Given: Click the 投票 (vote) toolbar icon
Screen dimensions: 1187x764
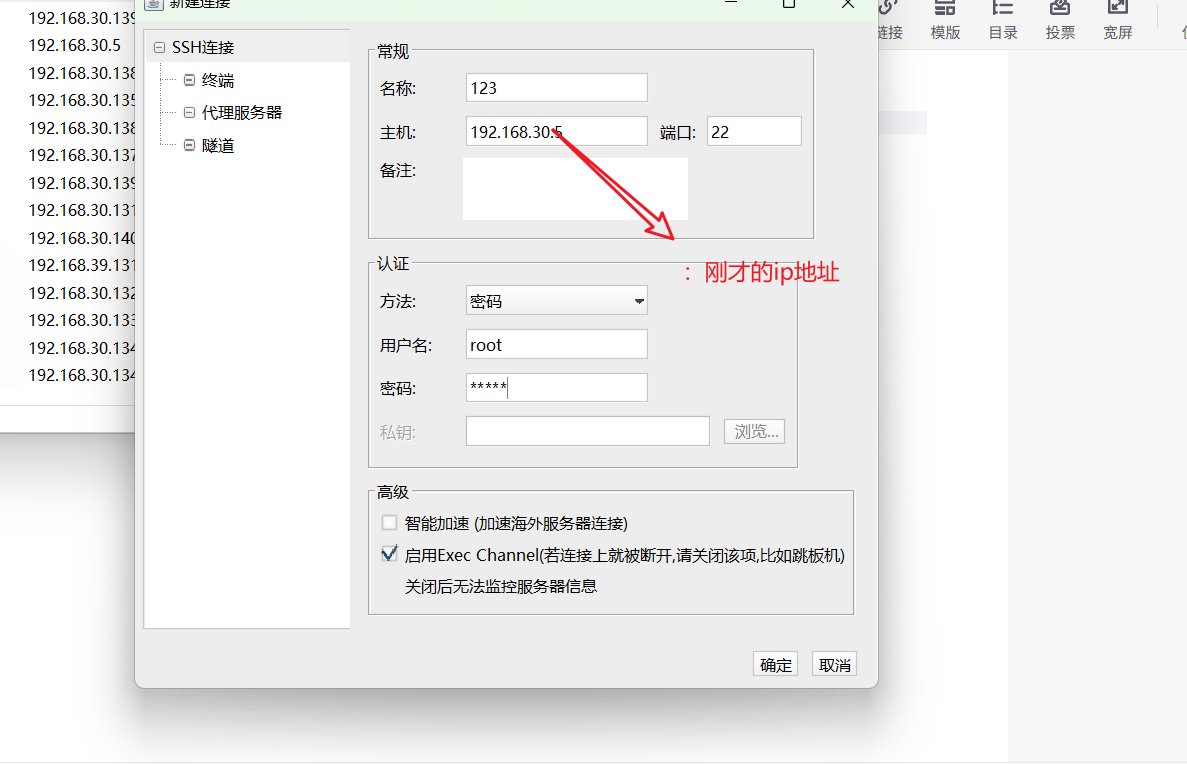Looking at the screenshot, I should 1060,20.
